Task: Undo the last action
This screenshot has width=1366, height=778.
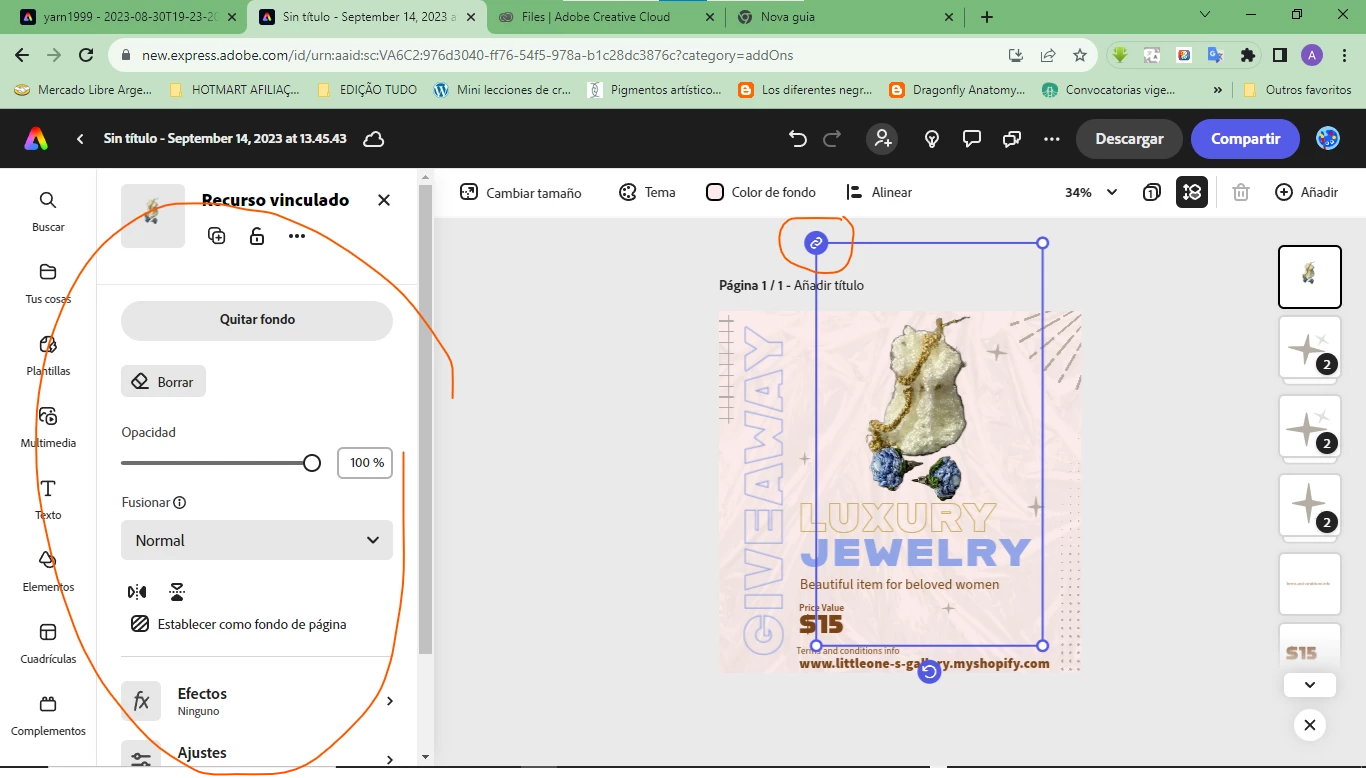Action: tap(798, 139)
